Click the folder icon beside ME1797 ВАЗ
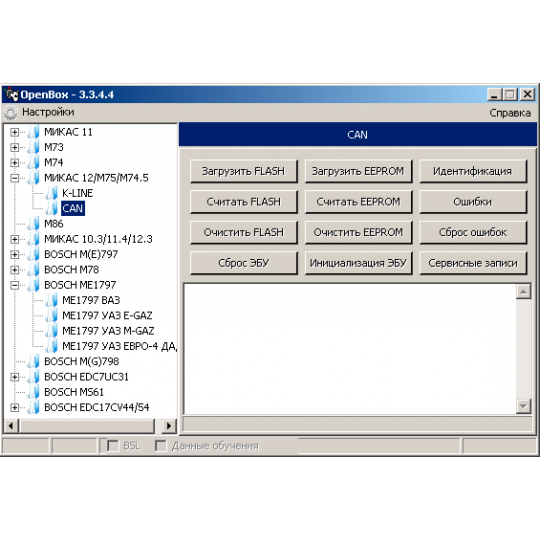540x540 pixels. click(x=52, y=300)
